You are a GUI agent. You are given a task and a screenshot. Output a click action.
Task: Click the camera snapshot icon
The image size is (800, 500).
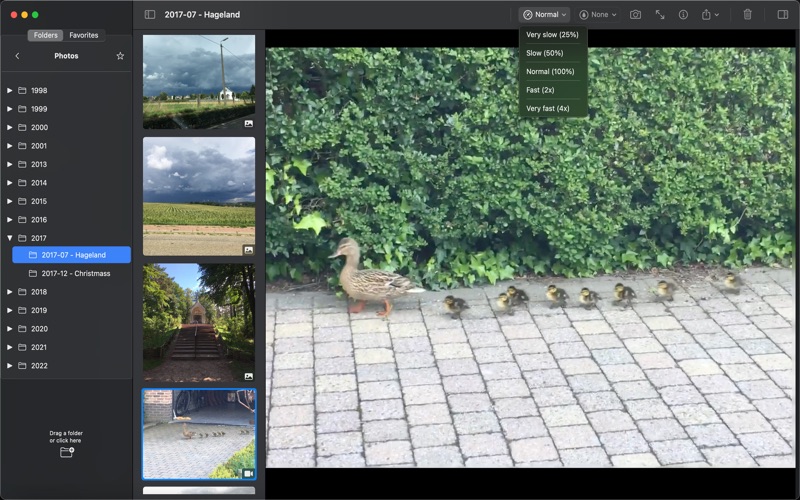pyautogui.click(x=635, y=15)
